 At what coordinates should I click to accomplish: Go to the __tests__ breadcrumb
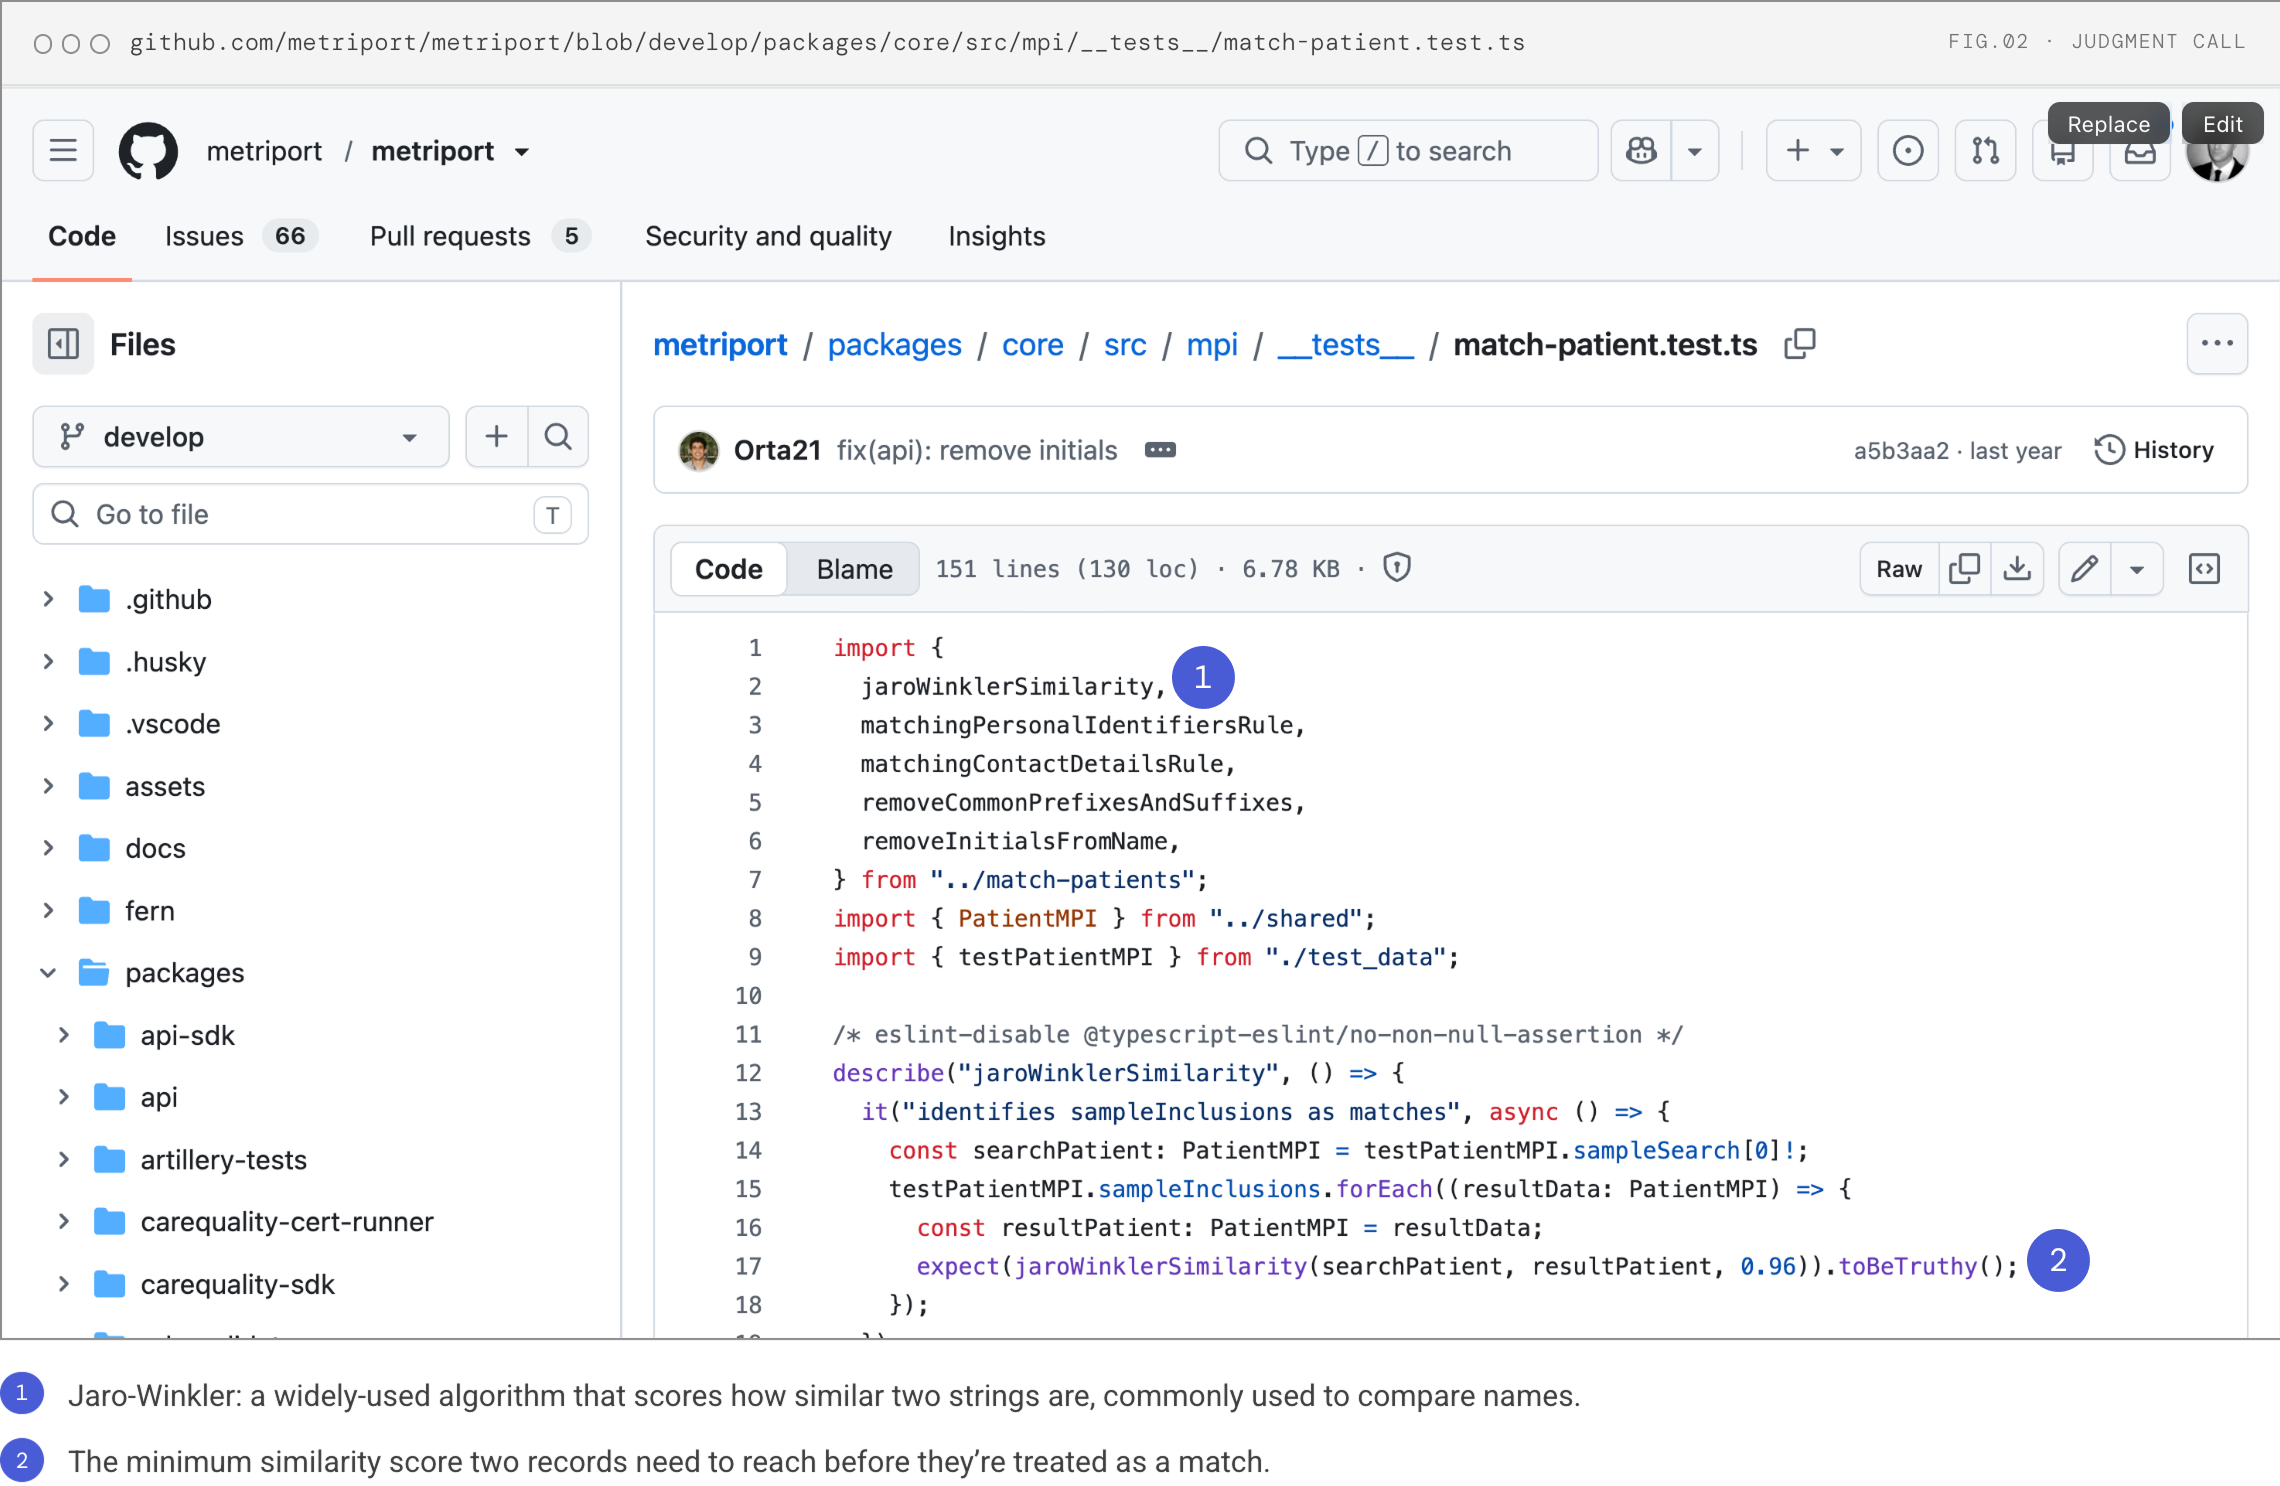coord(1345,344)
